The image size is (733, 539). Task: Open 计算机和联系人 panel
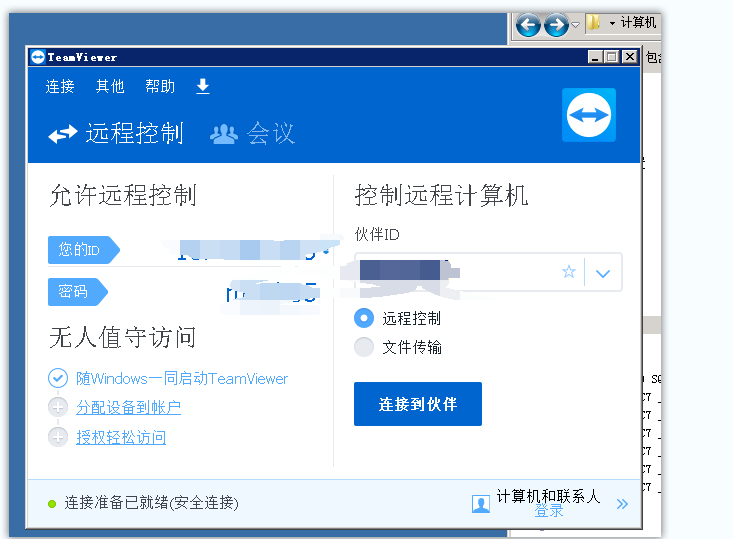click(548, 496)
